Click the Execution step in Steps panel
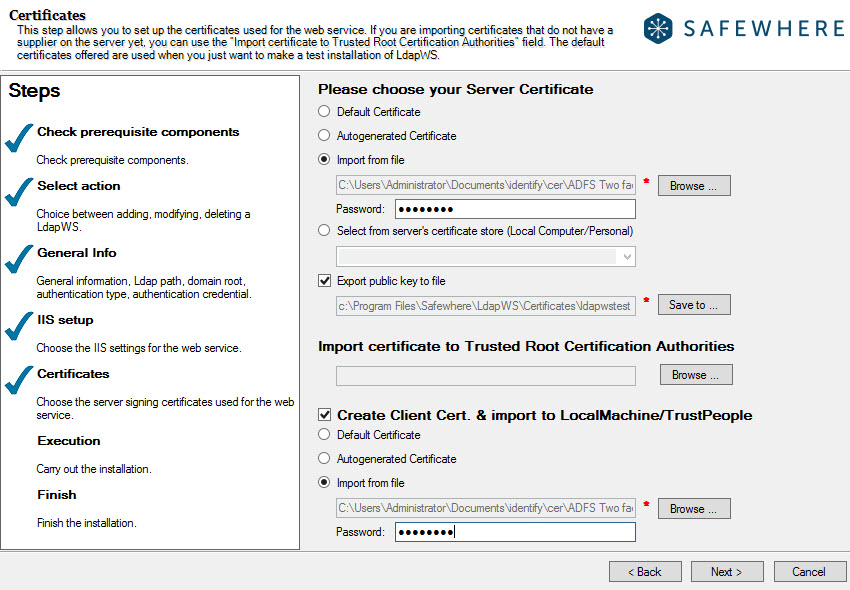850x590 pixels. (68, 440)
